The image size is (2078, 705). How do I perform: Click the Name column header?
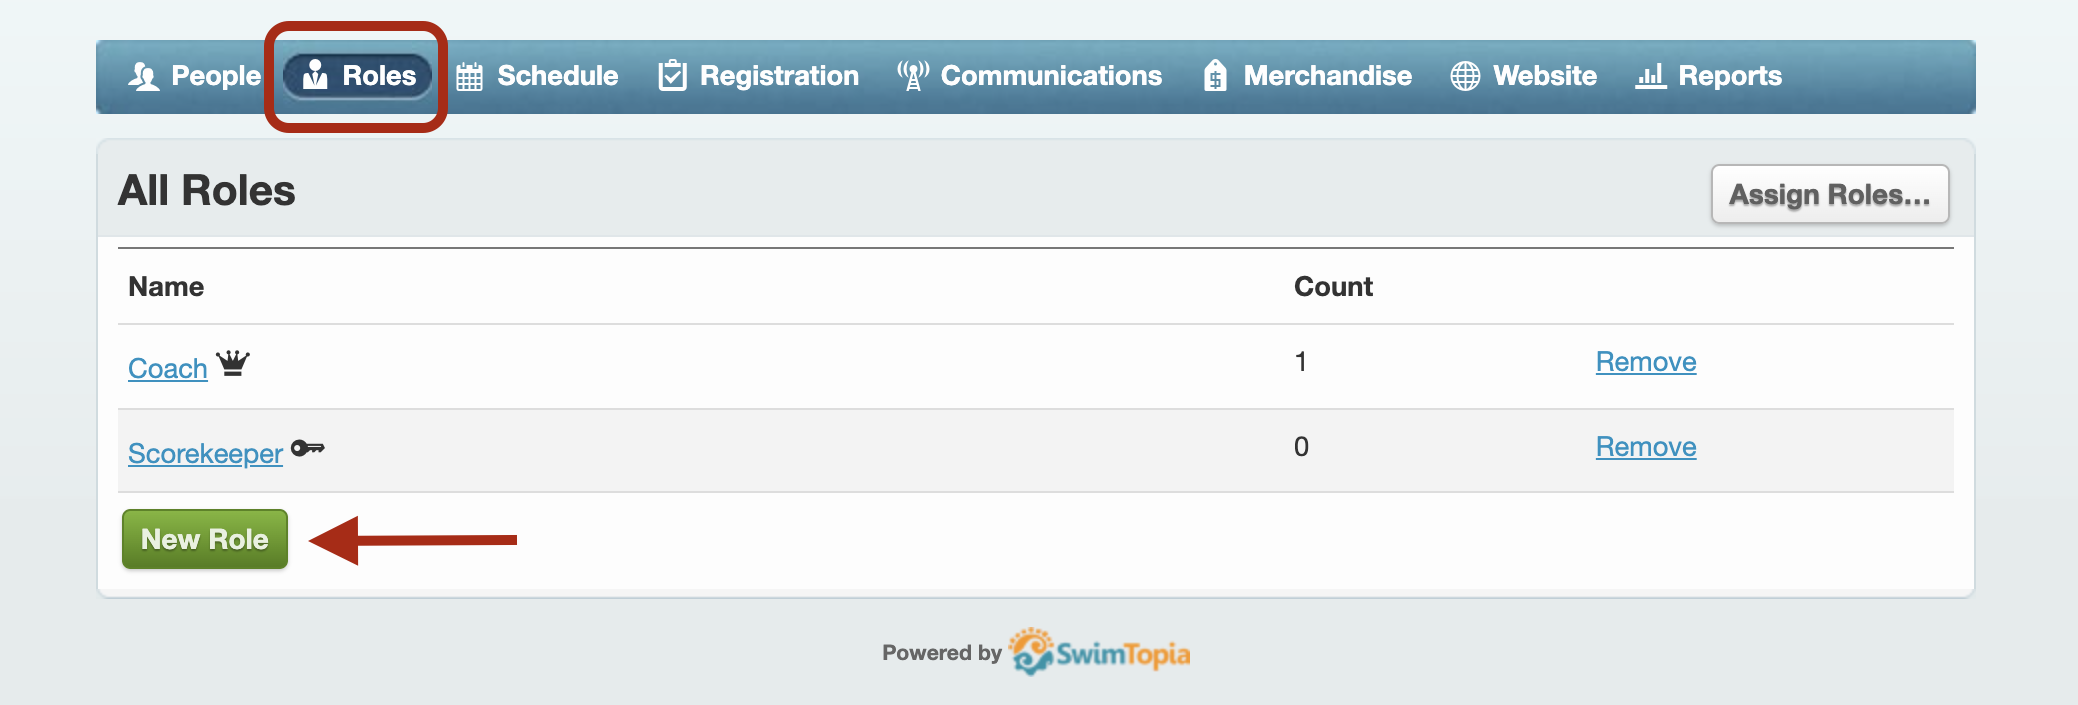[x=166, y=287]
